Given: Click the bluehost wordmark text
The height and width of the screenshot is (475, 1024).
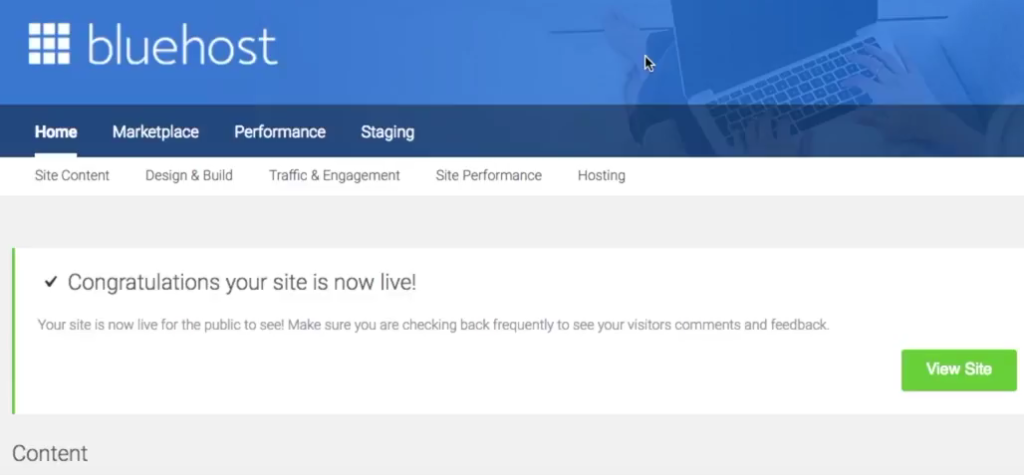Looking at the screenshot, I should [x=182, y=44].
